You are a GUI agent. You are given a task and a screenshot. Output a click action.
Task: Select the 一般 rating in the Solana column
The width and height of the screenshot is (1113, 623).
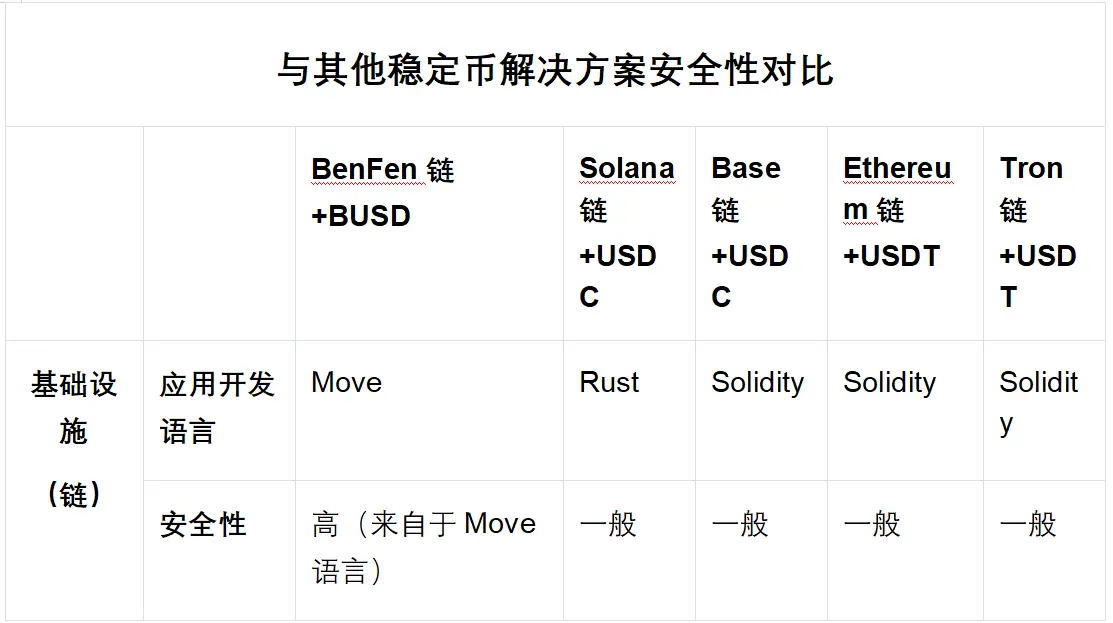tap(608, 525)
